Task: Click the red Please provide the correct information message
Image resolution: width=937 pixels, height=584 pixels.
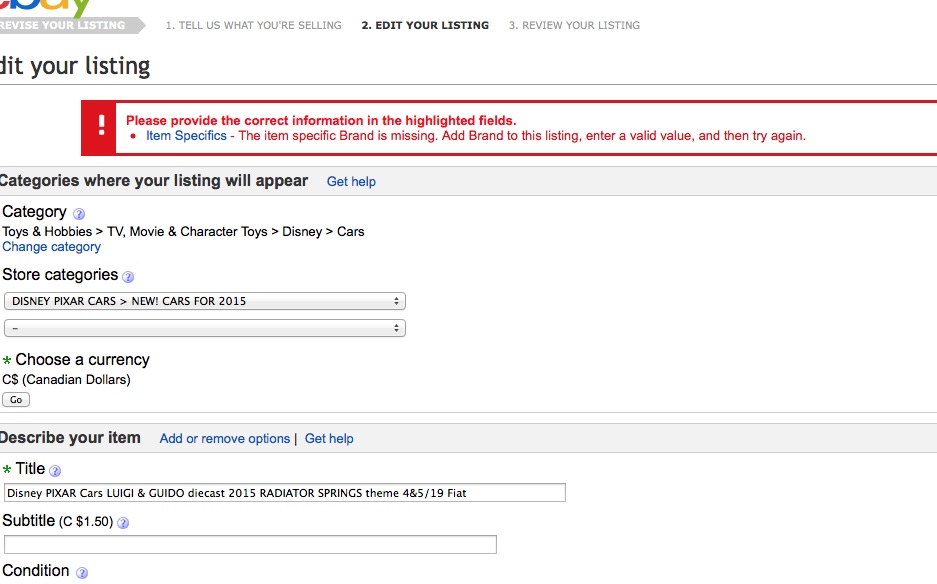Action: [x=321, y=120]
